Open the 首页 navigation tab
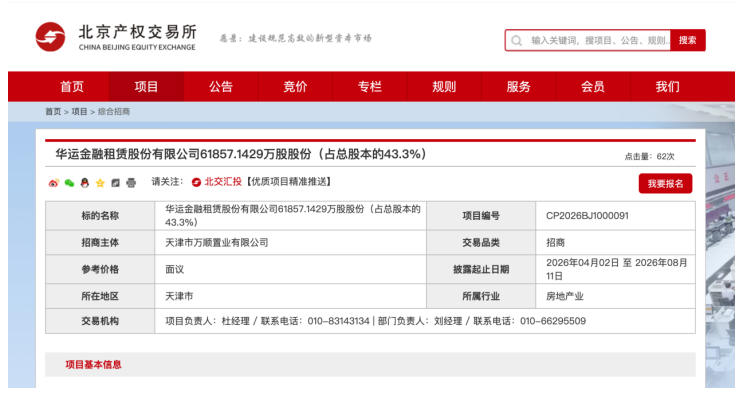Image resolution: width=749 pixels, height=404 pixels. tap(72, 87)
